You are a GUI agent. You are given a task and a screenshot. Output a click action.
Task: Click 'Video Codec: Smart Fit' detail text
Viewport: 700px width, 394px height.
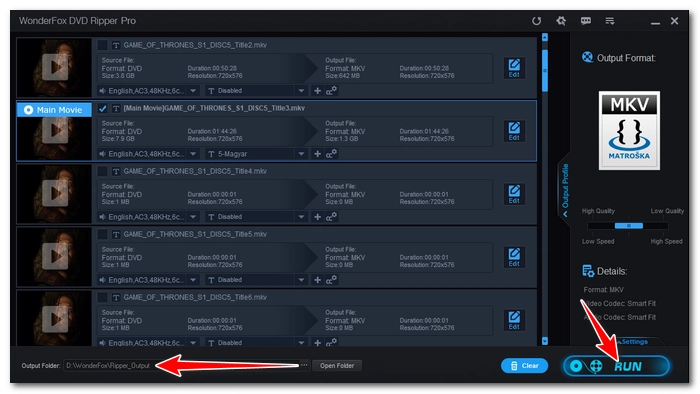click(620, 303)
